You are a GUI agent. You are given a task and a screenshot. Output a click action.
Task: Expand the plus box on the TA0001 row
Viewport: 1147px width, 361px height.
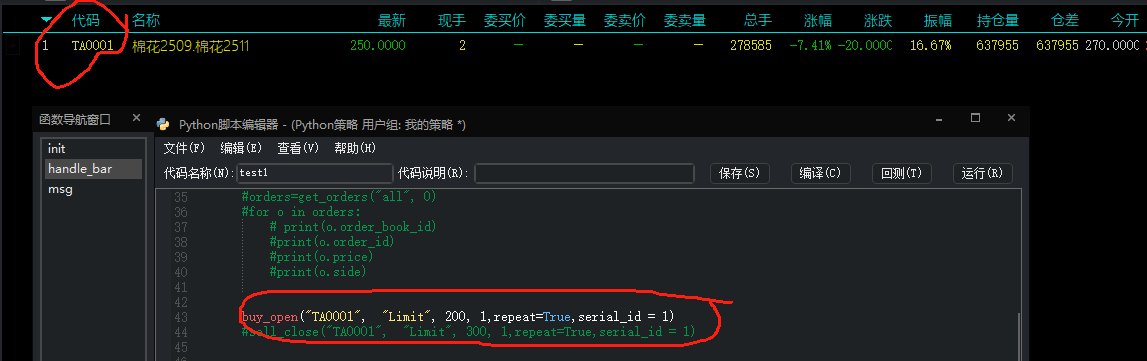12,45
